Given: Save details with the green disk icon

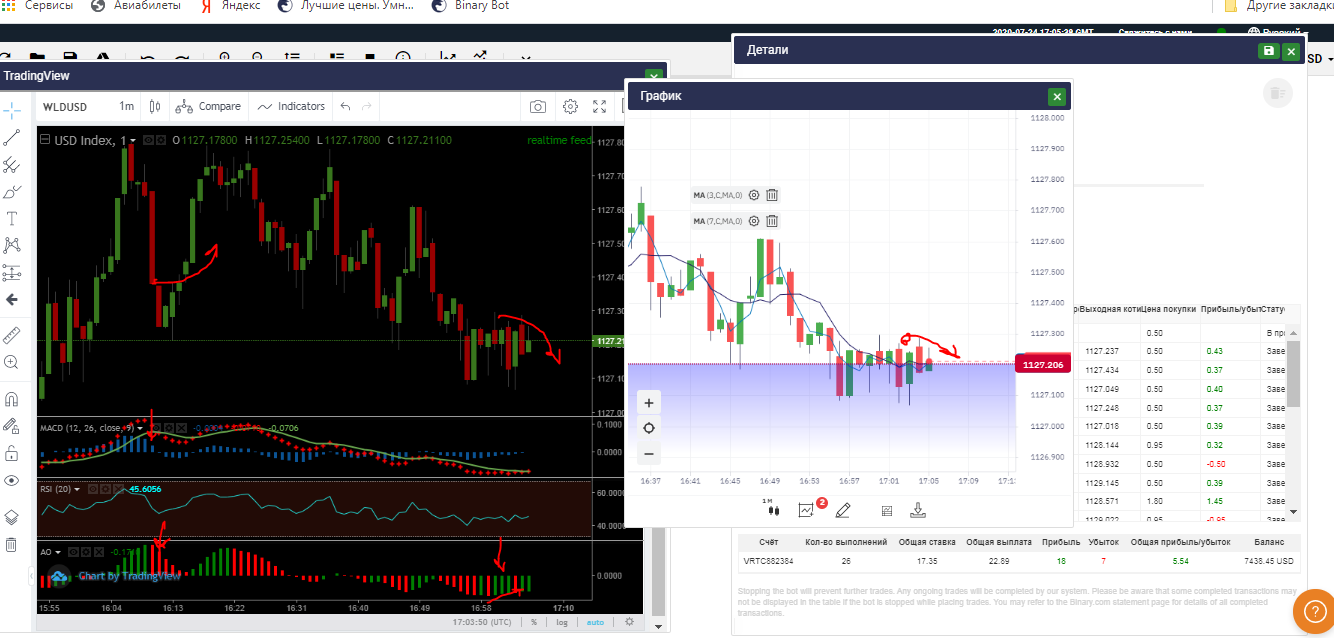Looking at the screenshot, I should tap(1269, 51).
